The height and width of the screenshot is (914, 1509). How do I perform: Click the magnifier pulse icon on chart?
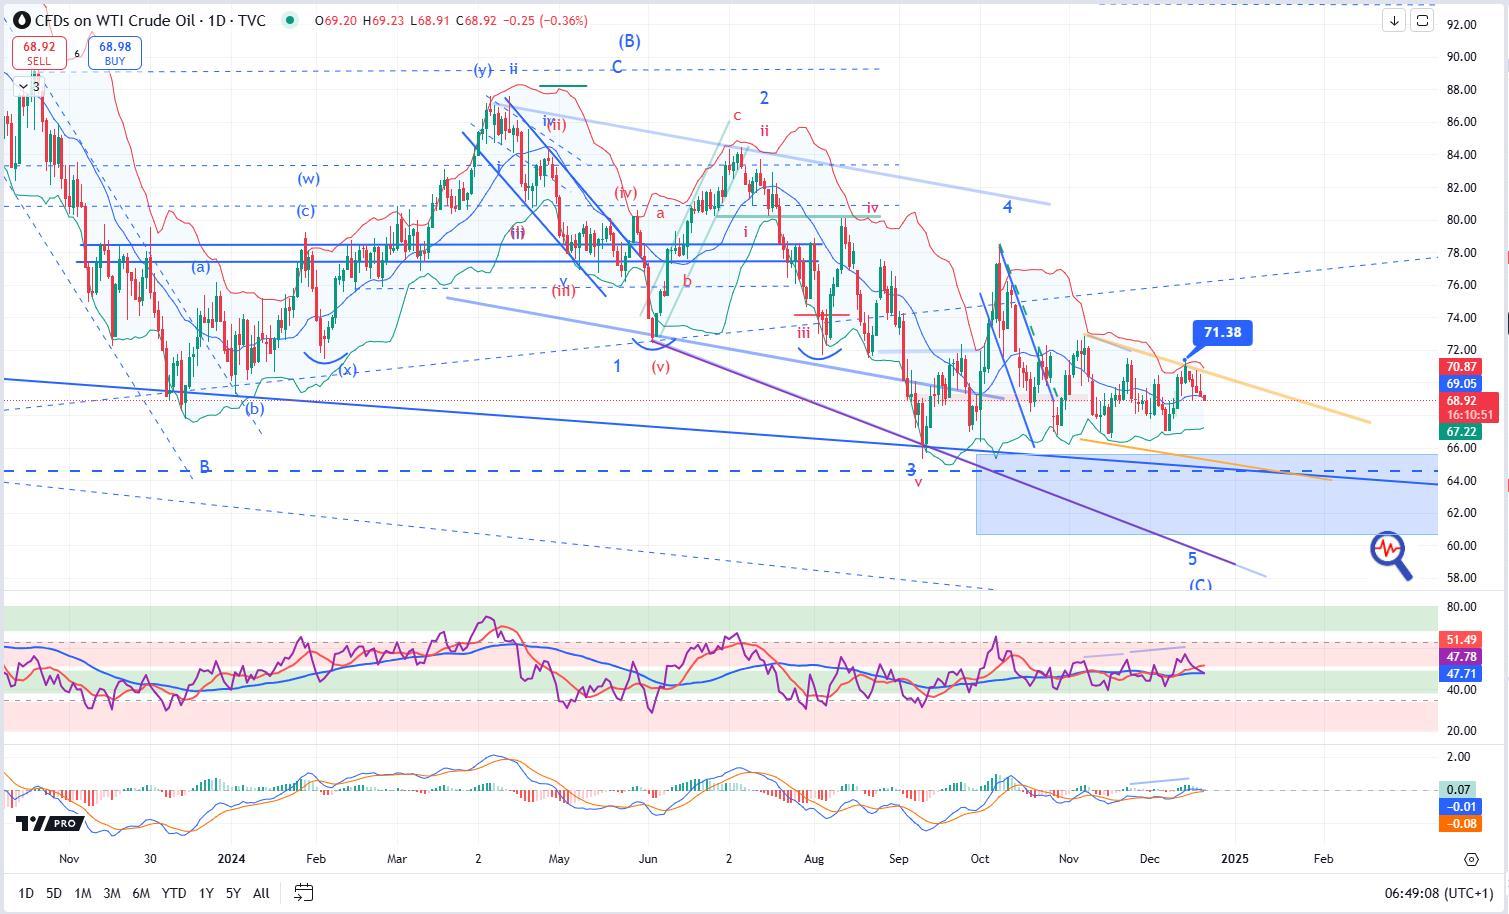pos(1391,555)
